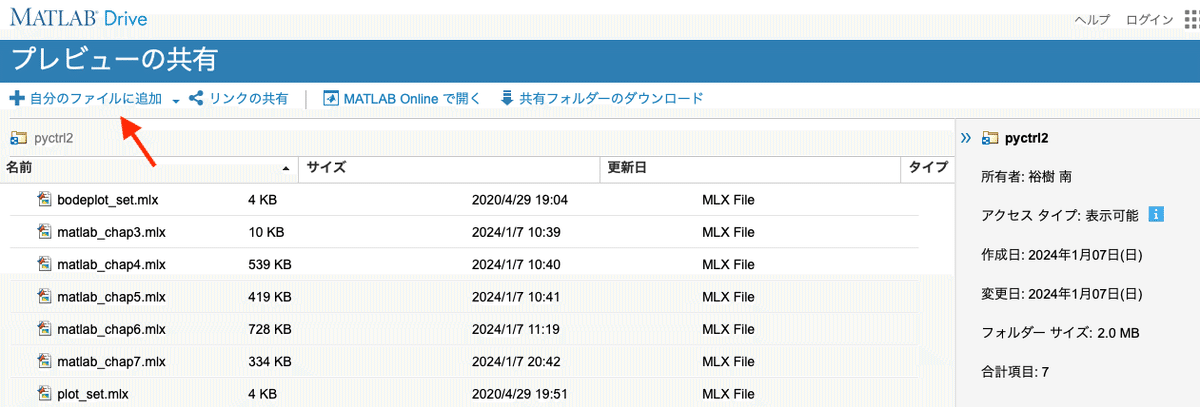The height and width of the screenshot is (407, 1200).
Task: Click the 10 KB size cell
Action: click(x=266, y=232)
